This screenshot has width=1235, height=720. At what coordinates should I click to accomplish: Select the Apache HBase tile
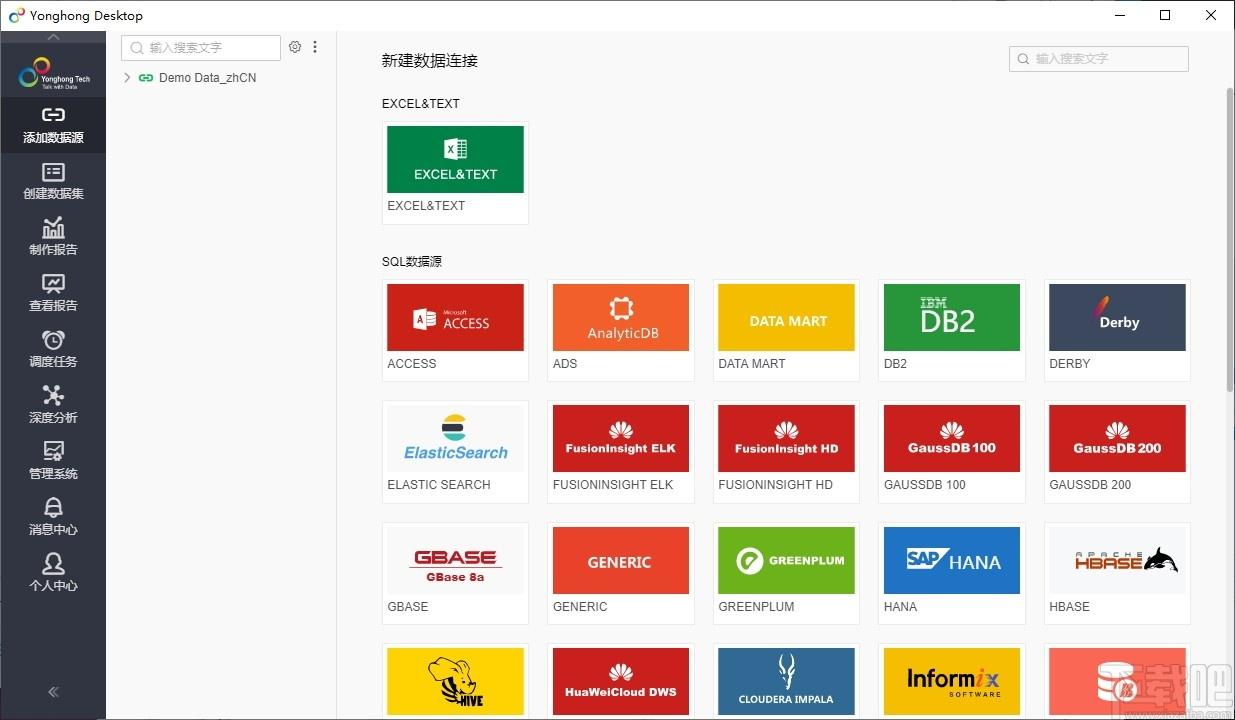1117,573
